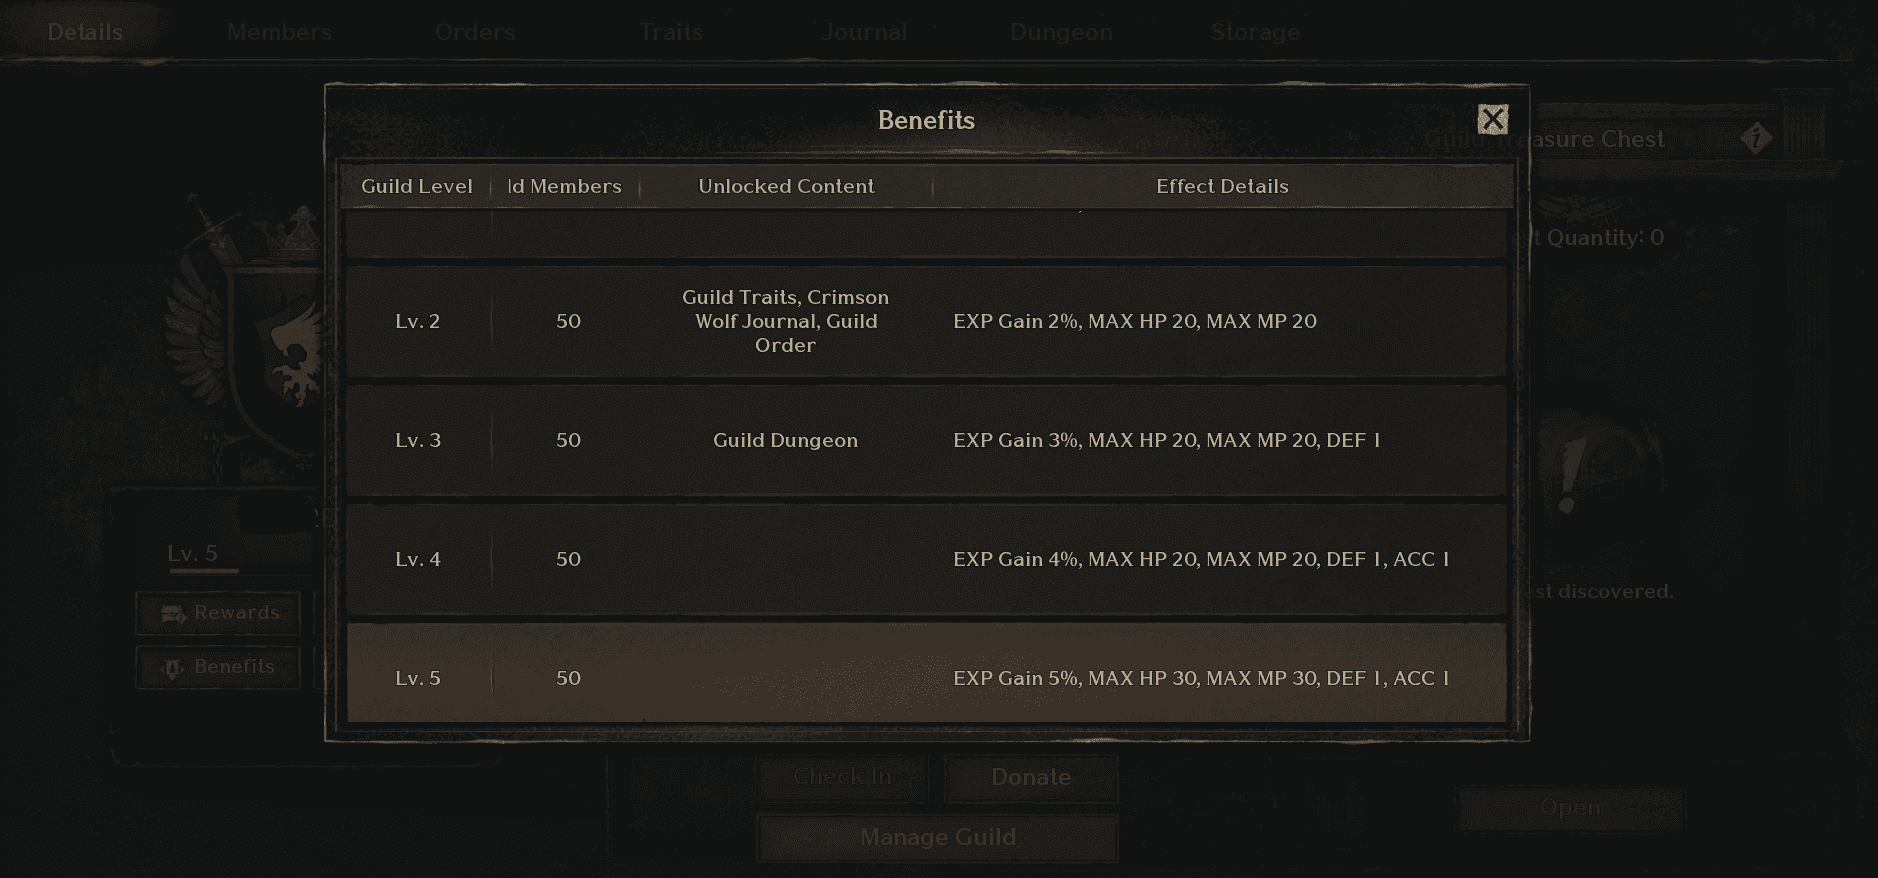Viewport: 1878px width, 878px height.
Task: Click the Rewards chest icon
Action: pos(173,613)
